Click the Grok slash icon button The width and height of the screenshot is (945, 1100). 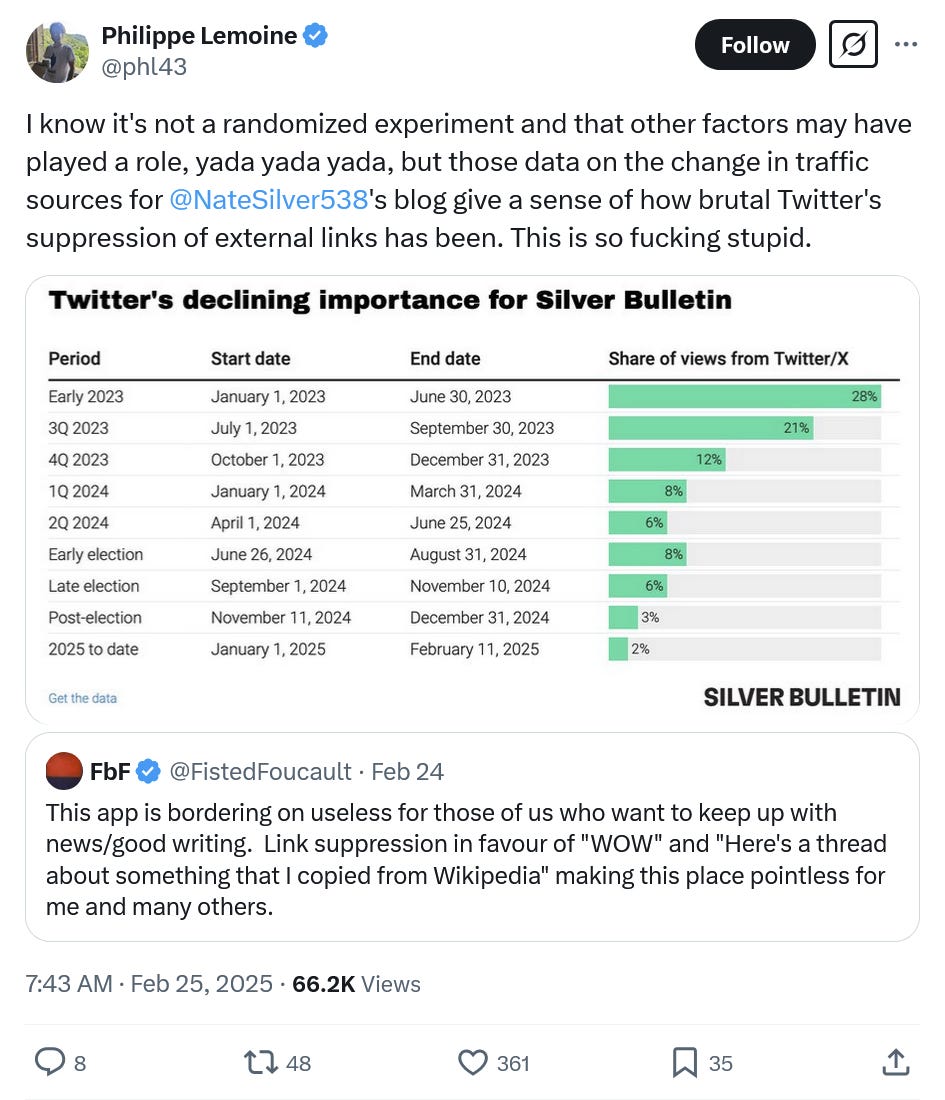click(853, 44)
